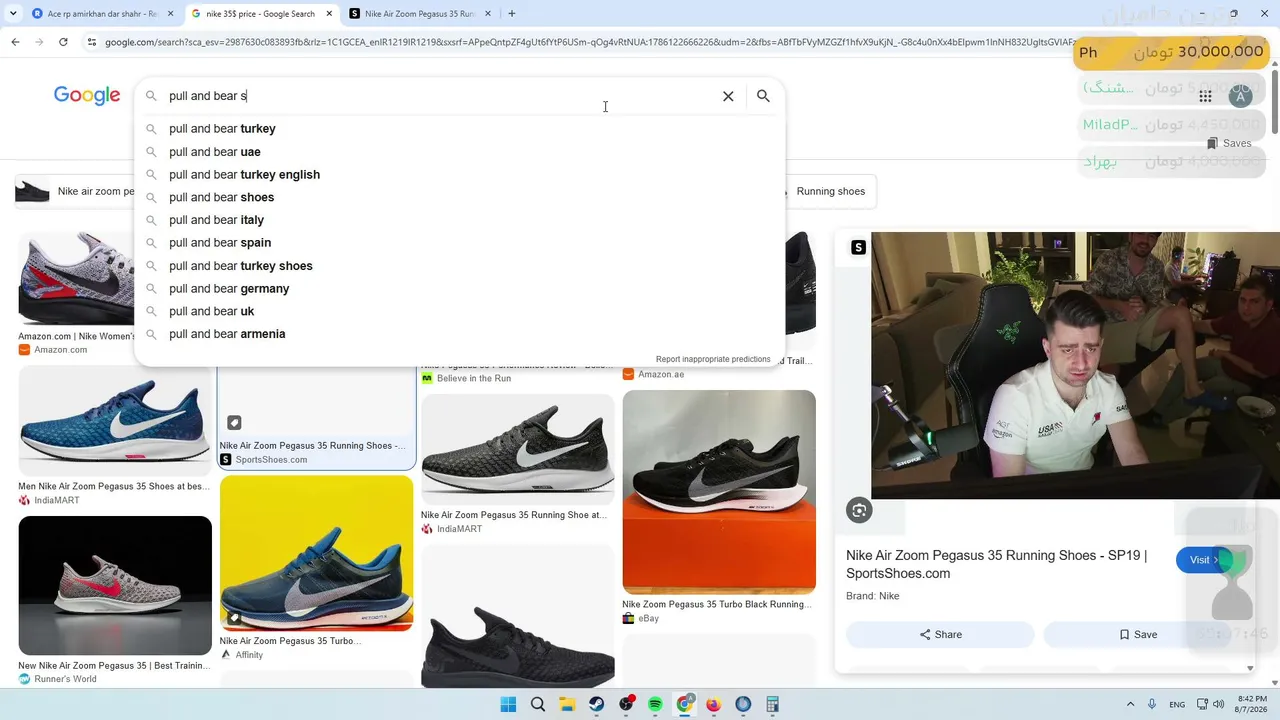Go to the Google logo homepage
Screen dimensions: 1280x720
[87, 95]
